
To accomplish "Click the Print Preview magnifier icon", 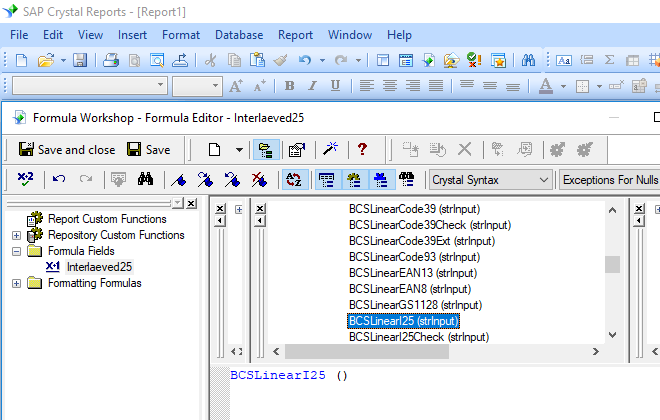I will (x=157, y=61).
